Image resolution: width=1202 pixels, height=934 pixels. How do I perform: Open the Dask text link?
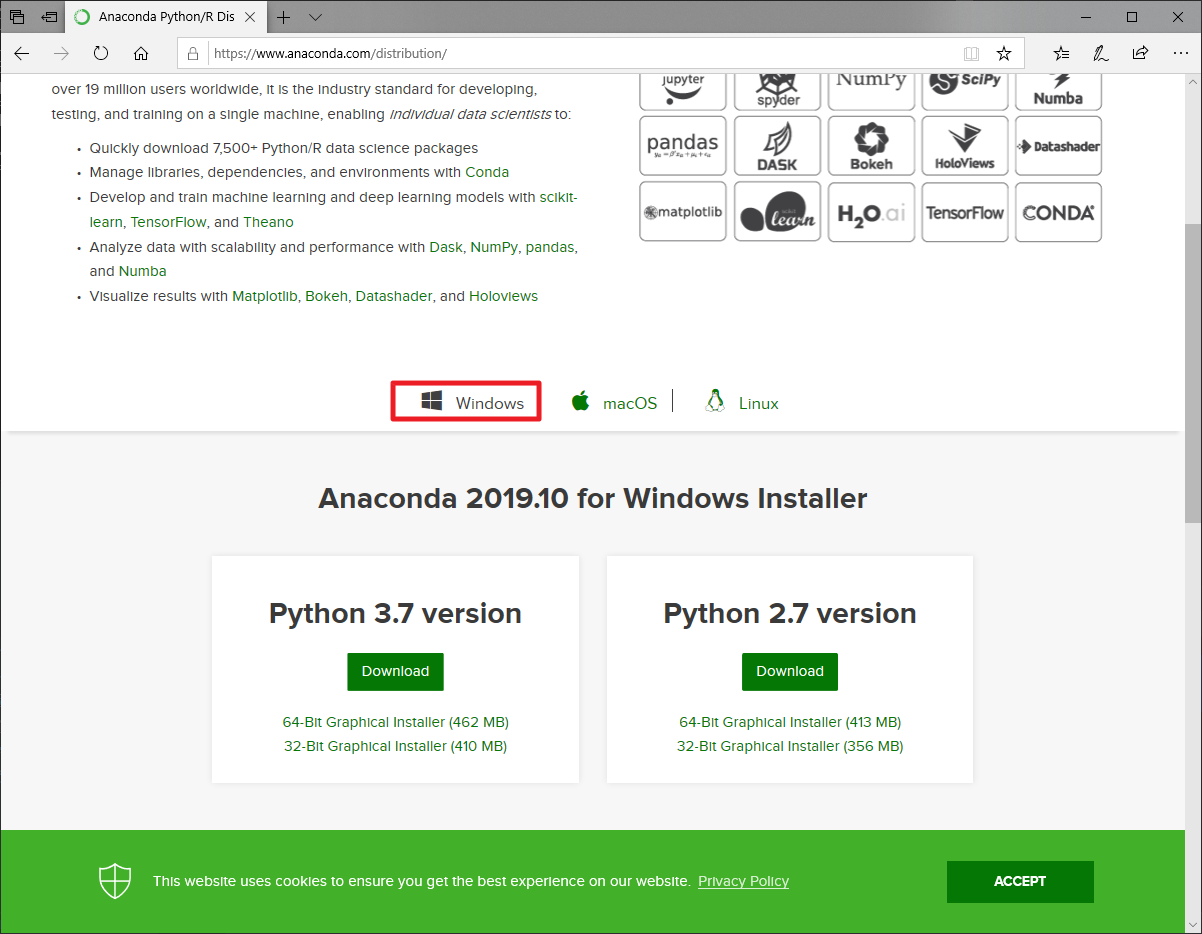[x=446, y=246]
